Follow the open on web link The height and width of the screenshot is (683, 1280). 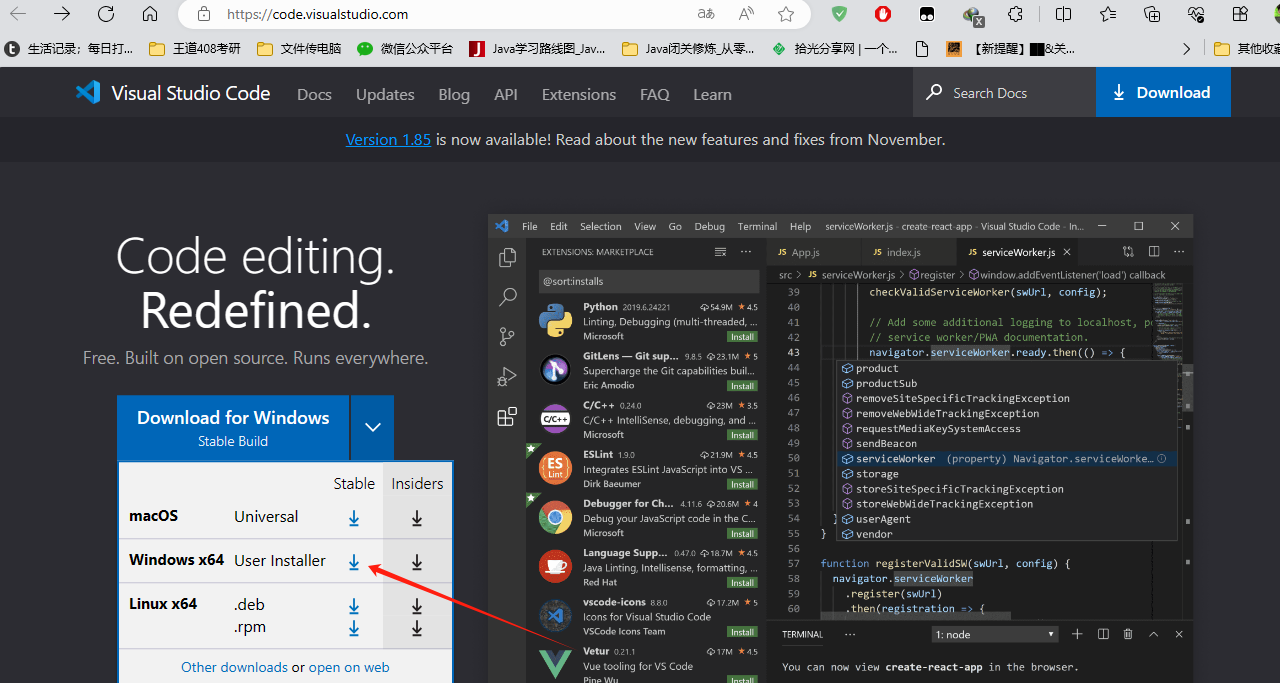(x=349, y=667)
